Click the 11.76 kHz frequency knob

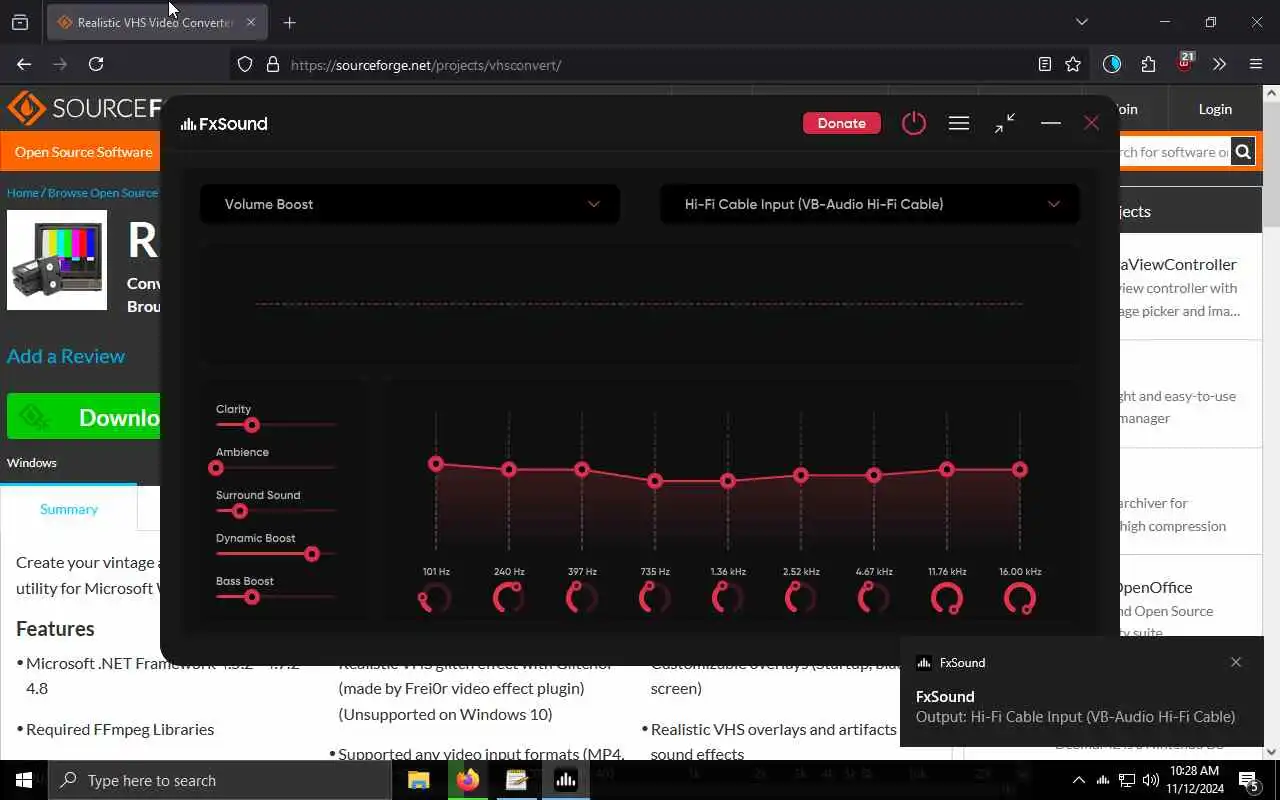tap(947, 599)
